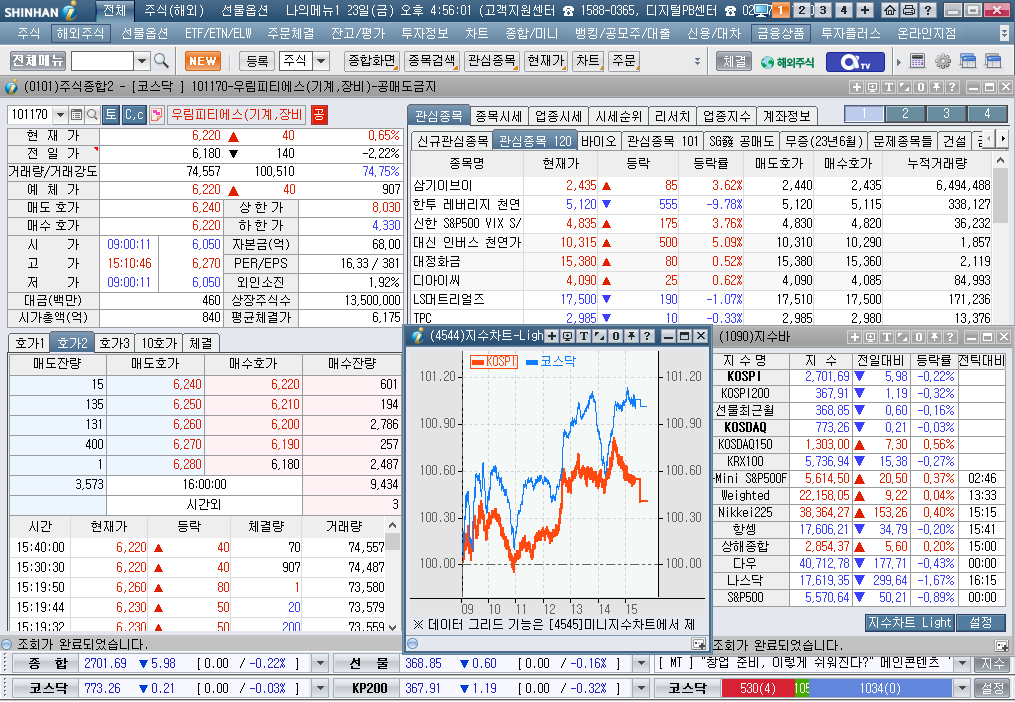This screenshot has width=1015, height=702.
Task: Open the orange NEW badge button
Action: tap(203, 61)
